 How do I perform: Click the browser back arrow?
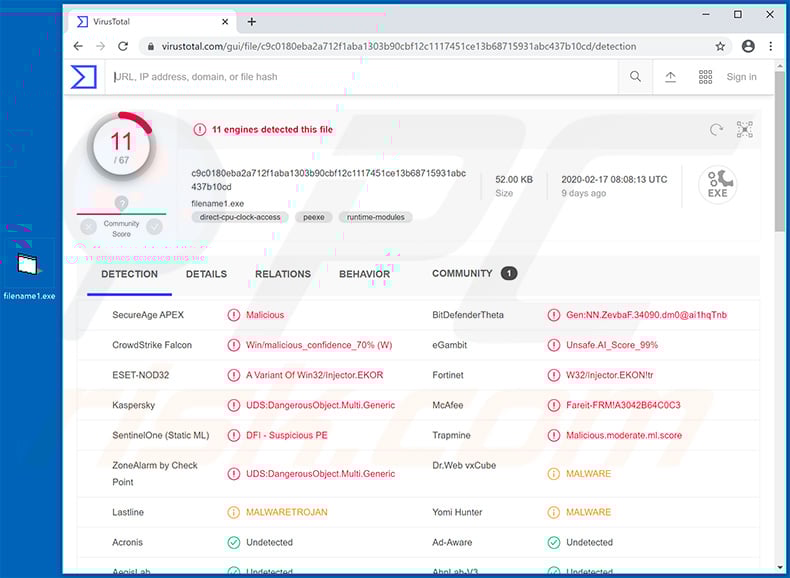78,46
